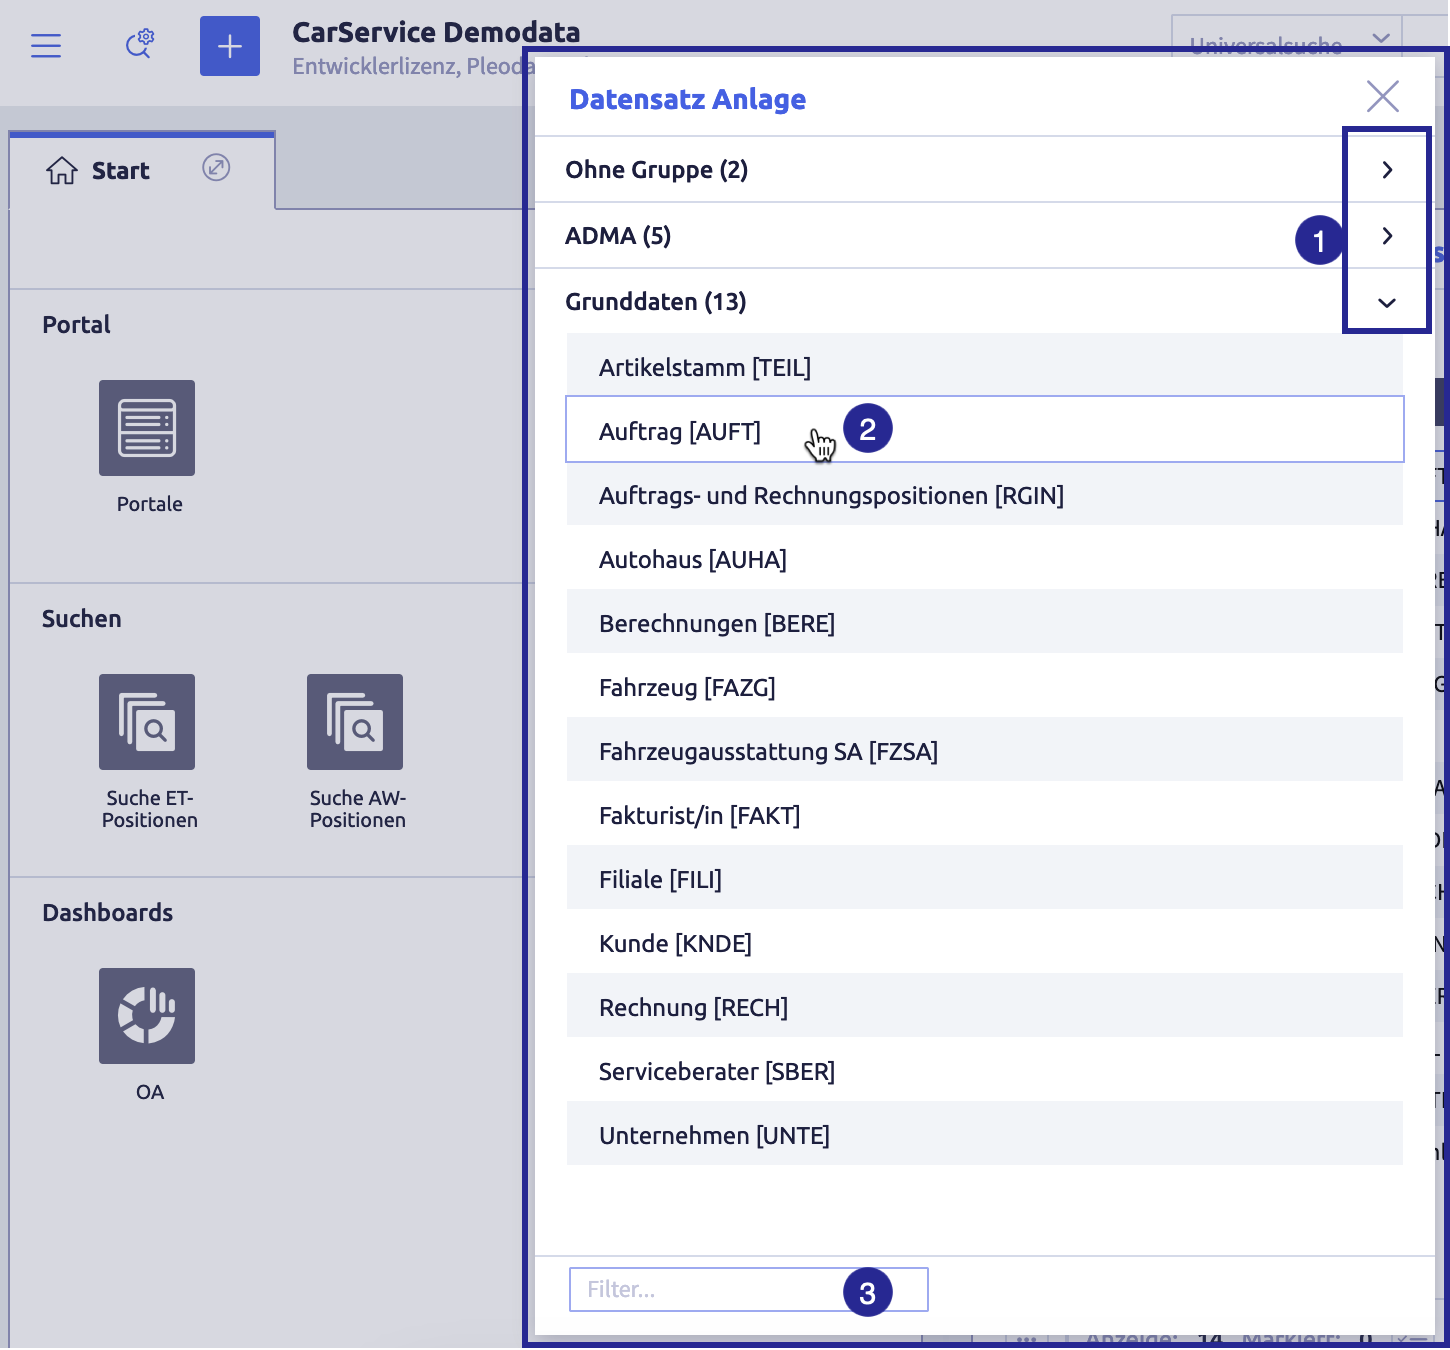Click the Ohne Gruppe (2) label
Image resolution: width=1450 pixels, height=1350 pixels.
coord(656,170)
